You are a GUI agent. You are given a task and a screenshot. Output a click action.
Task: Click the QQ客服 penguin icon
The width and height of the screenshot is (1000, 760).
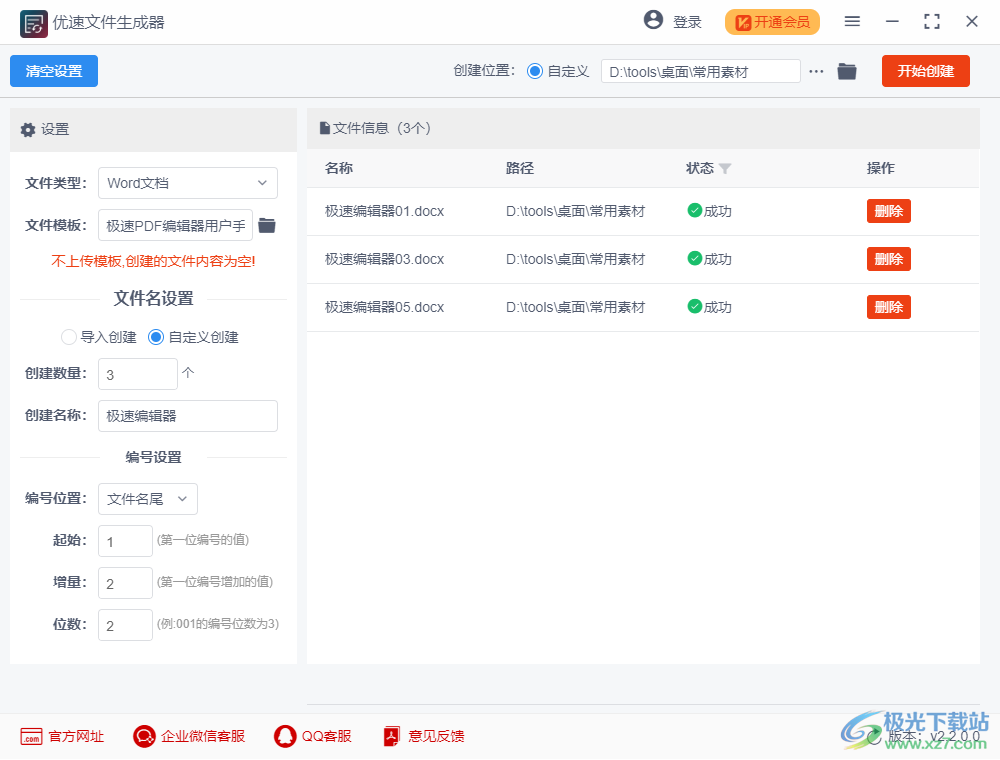(x=285, y=737)
